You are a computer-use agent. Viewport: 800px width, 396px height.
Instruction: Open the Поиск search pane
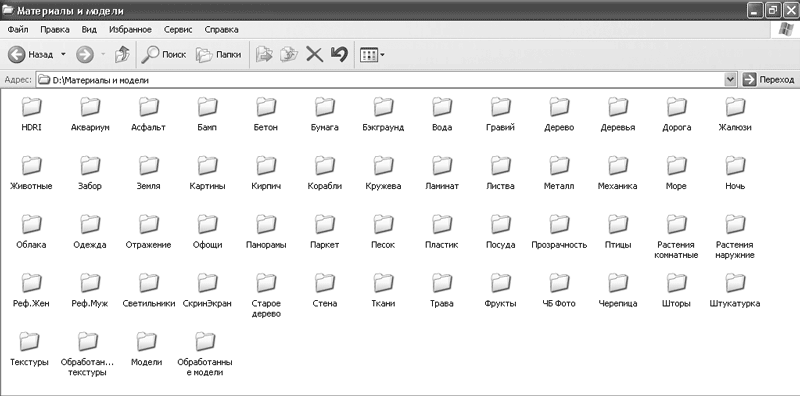click(x=164, y=54)
